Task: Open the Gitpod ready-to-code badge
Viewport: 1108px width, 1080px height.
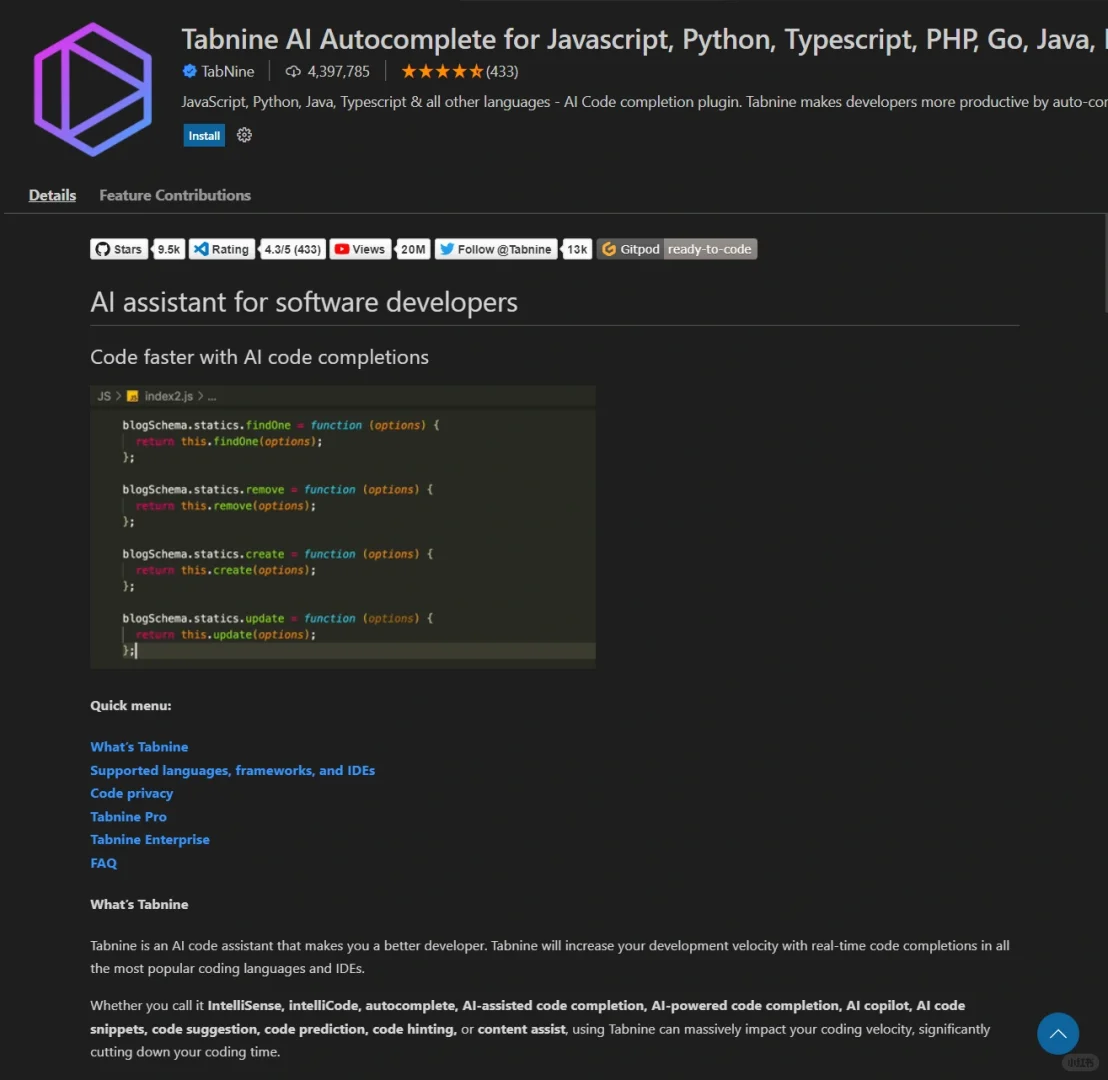Action: [677, 249]
